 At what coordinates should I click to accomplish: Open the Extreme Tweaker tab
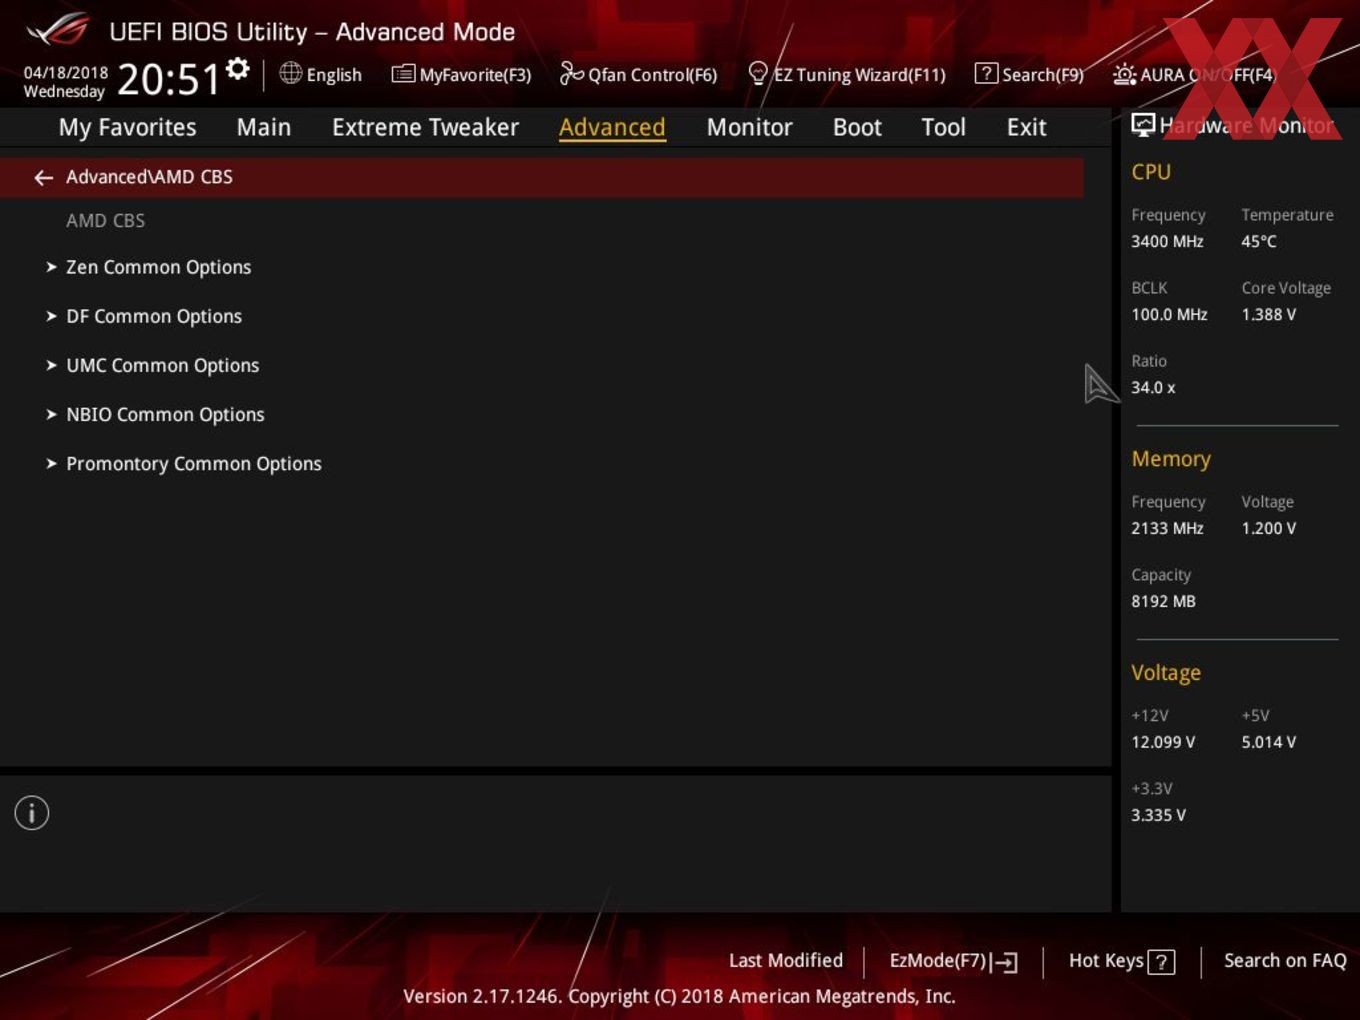(x=425, y=127)
